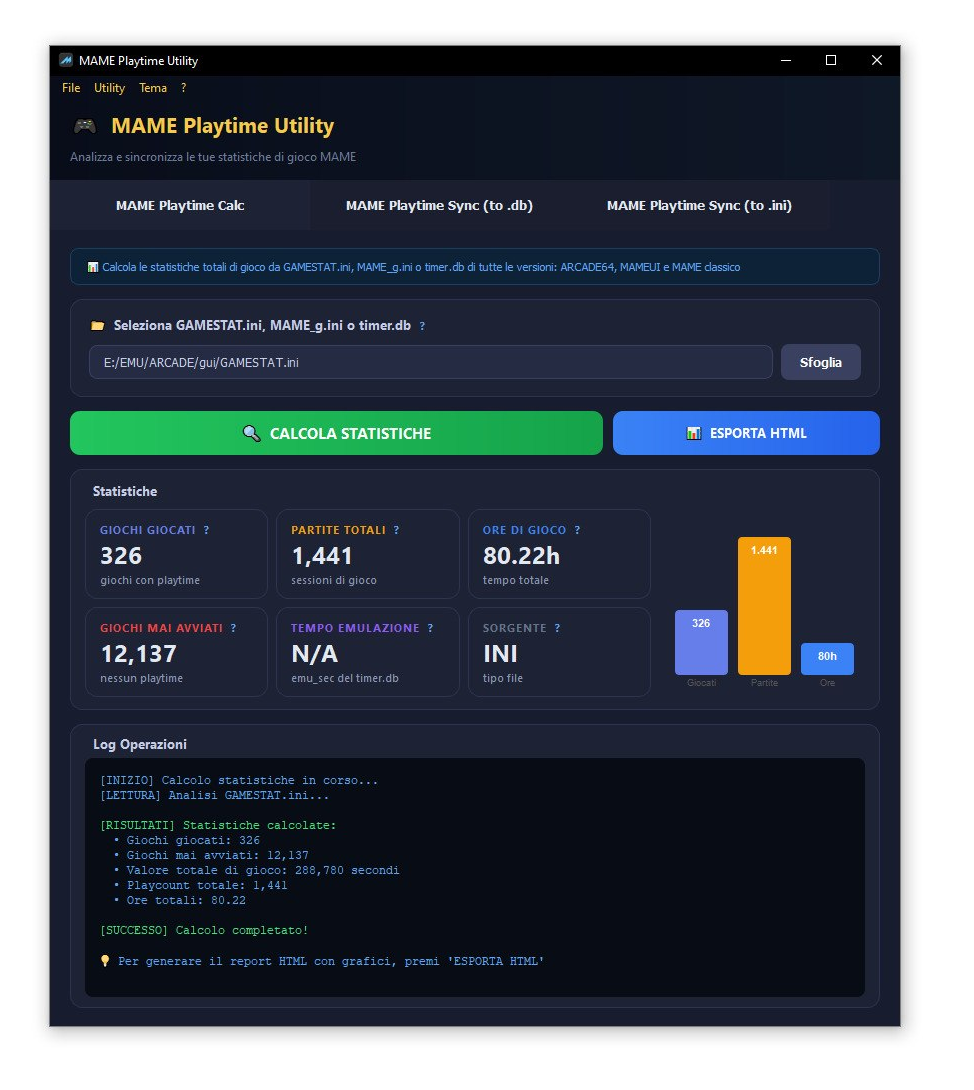Click 'Valore totale di gioco: 288,780 secondi' line
The image size is (974, 1090).
262,870
